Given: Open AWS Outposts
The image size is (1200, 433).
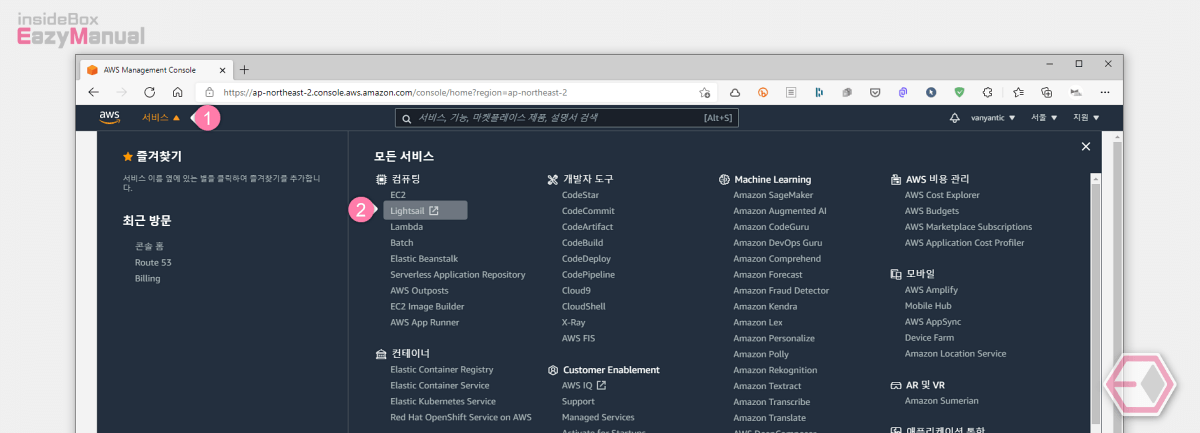Looking at the screenshot, I should click(x=419, y=290).
